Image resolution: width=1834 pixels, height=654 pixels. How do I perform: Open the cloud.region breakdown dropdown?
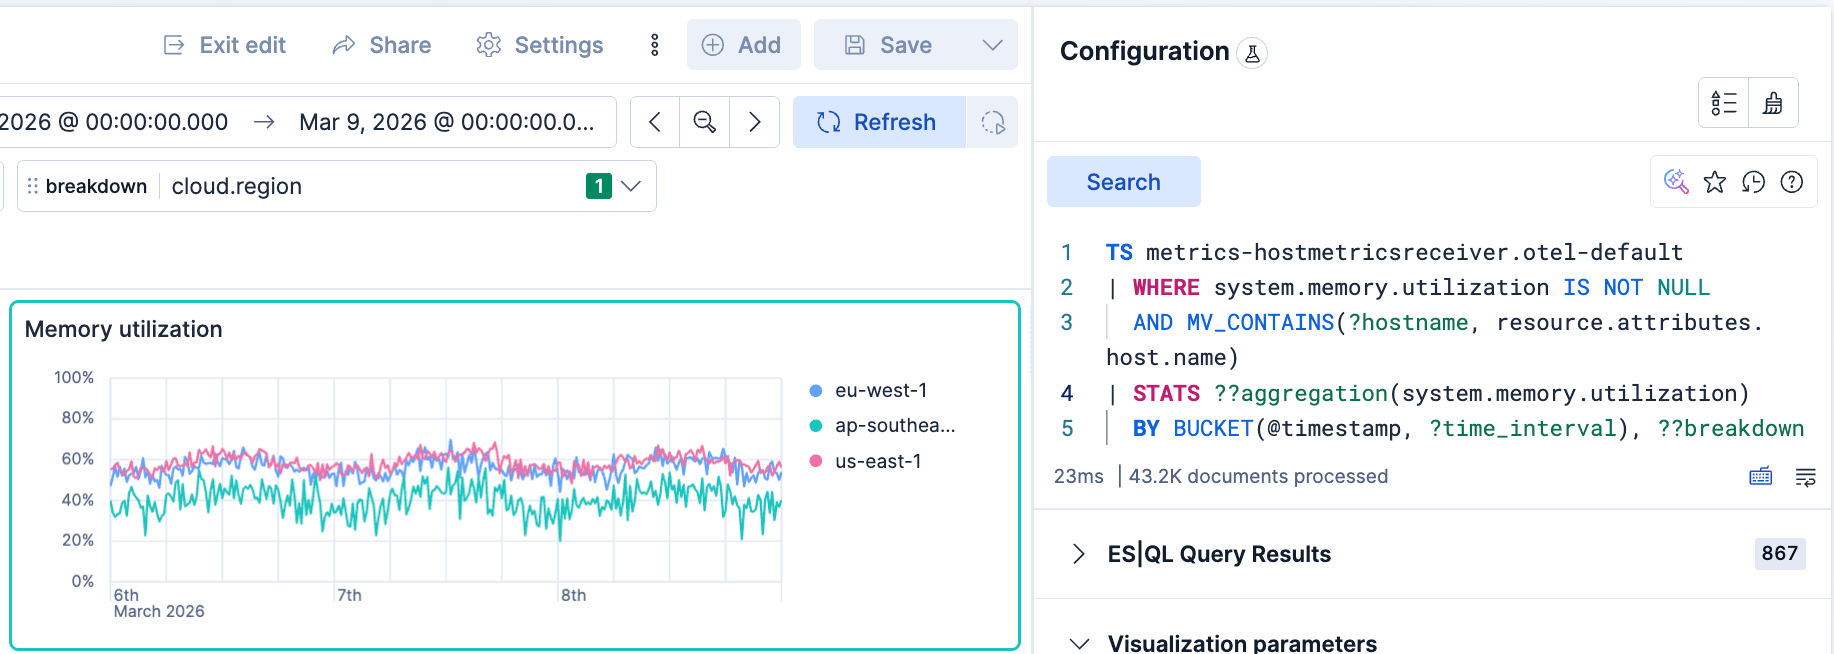tap(630, 186)
